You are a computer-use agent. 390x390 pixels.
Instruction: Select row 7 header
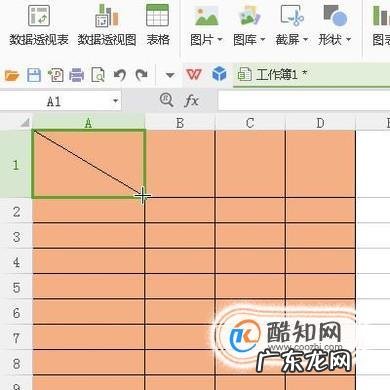point(16,337)
